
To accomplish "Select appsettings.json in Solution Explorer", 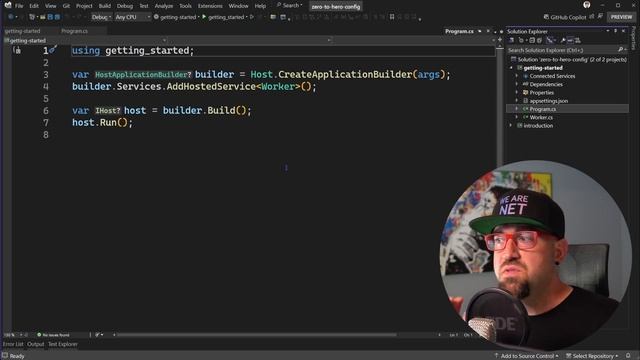I will coord(548,101).
